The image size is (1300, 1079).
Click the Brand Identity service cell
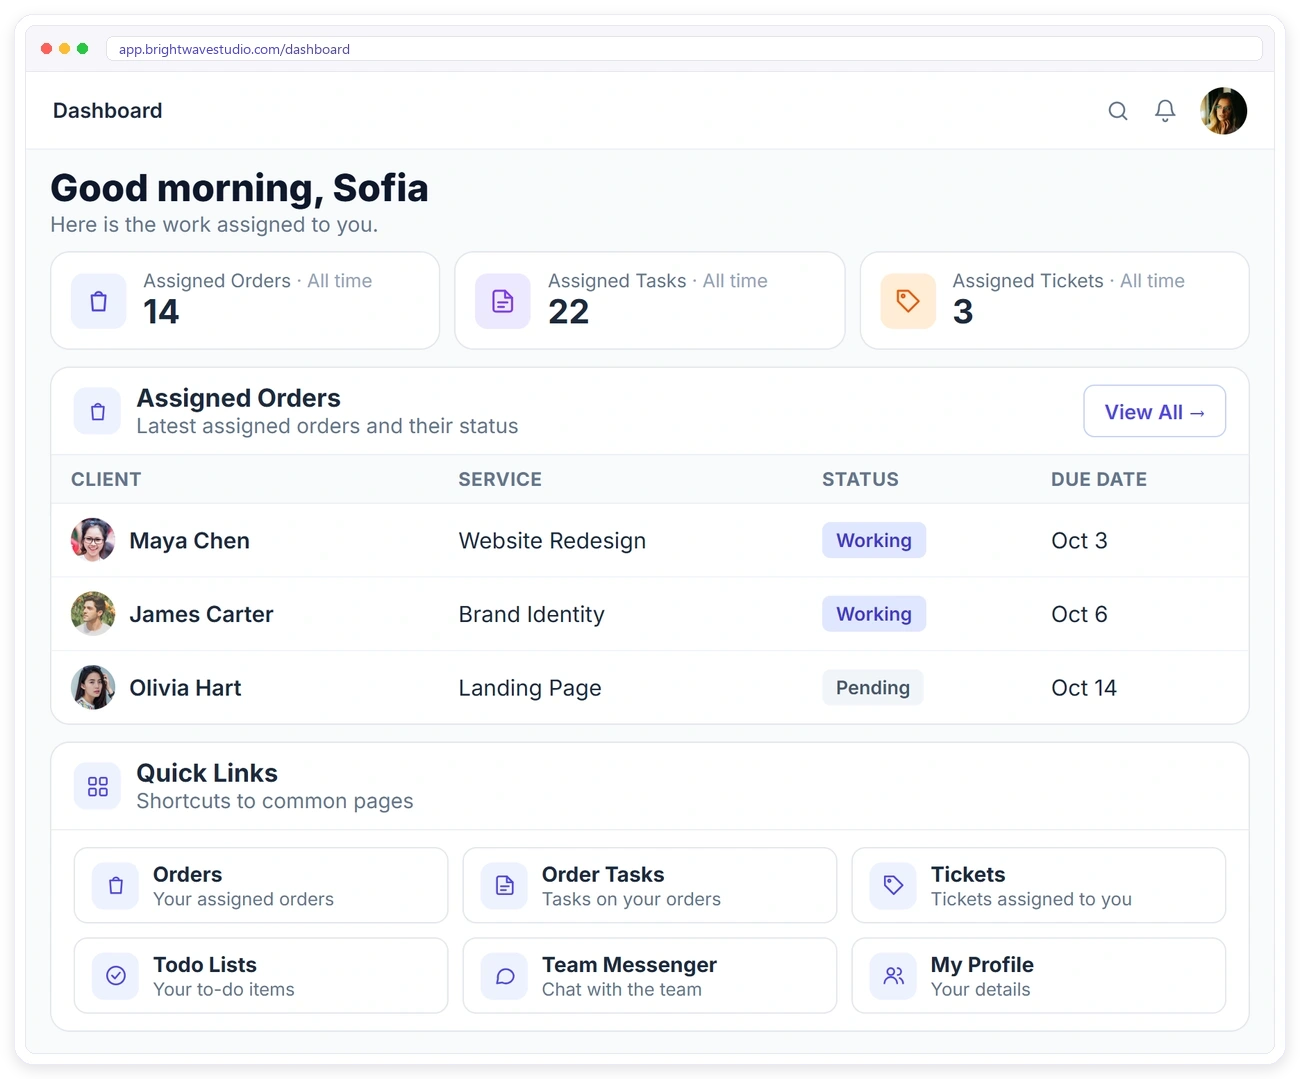(532, 615)
